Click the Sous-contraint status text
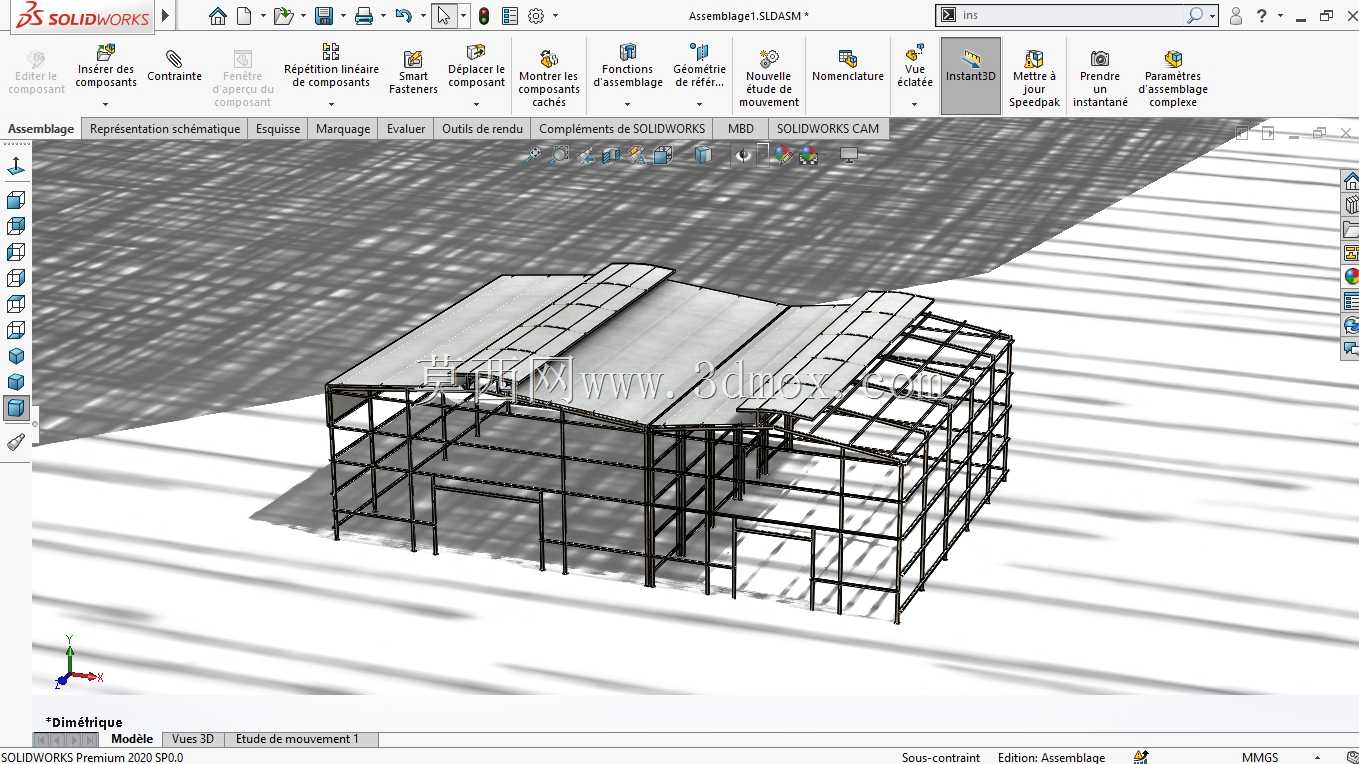1359x764 pixels. (941, 757)
